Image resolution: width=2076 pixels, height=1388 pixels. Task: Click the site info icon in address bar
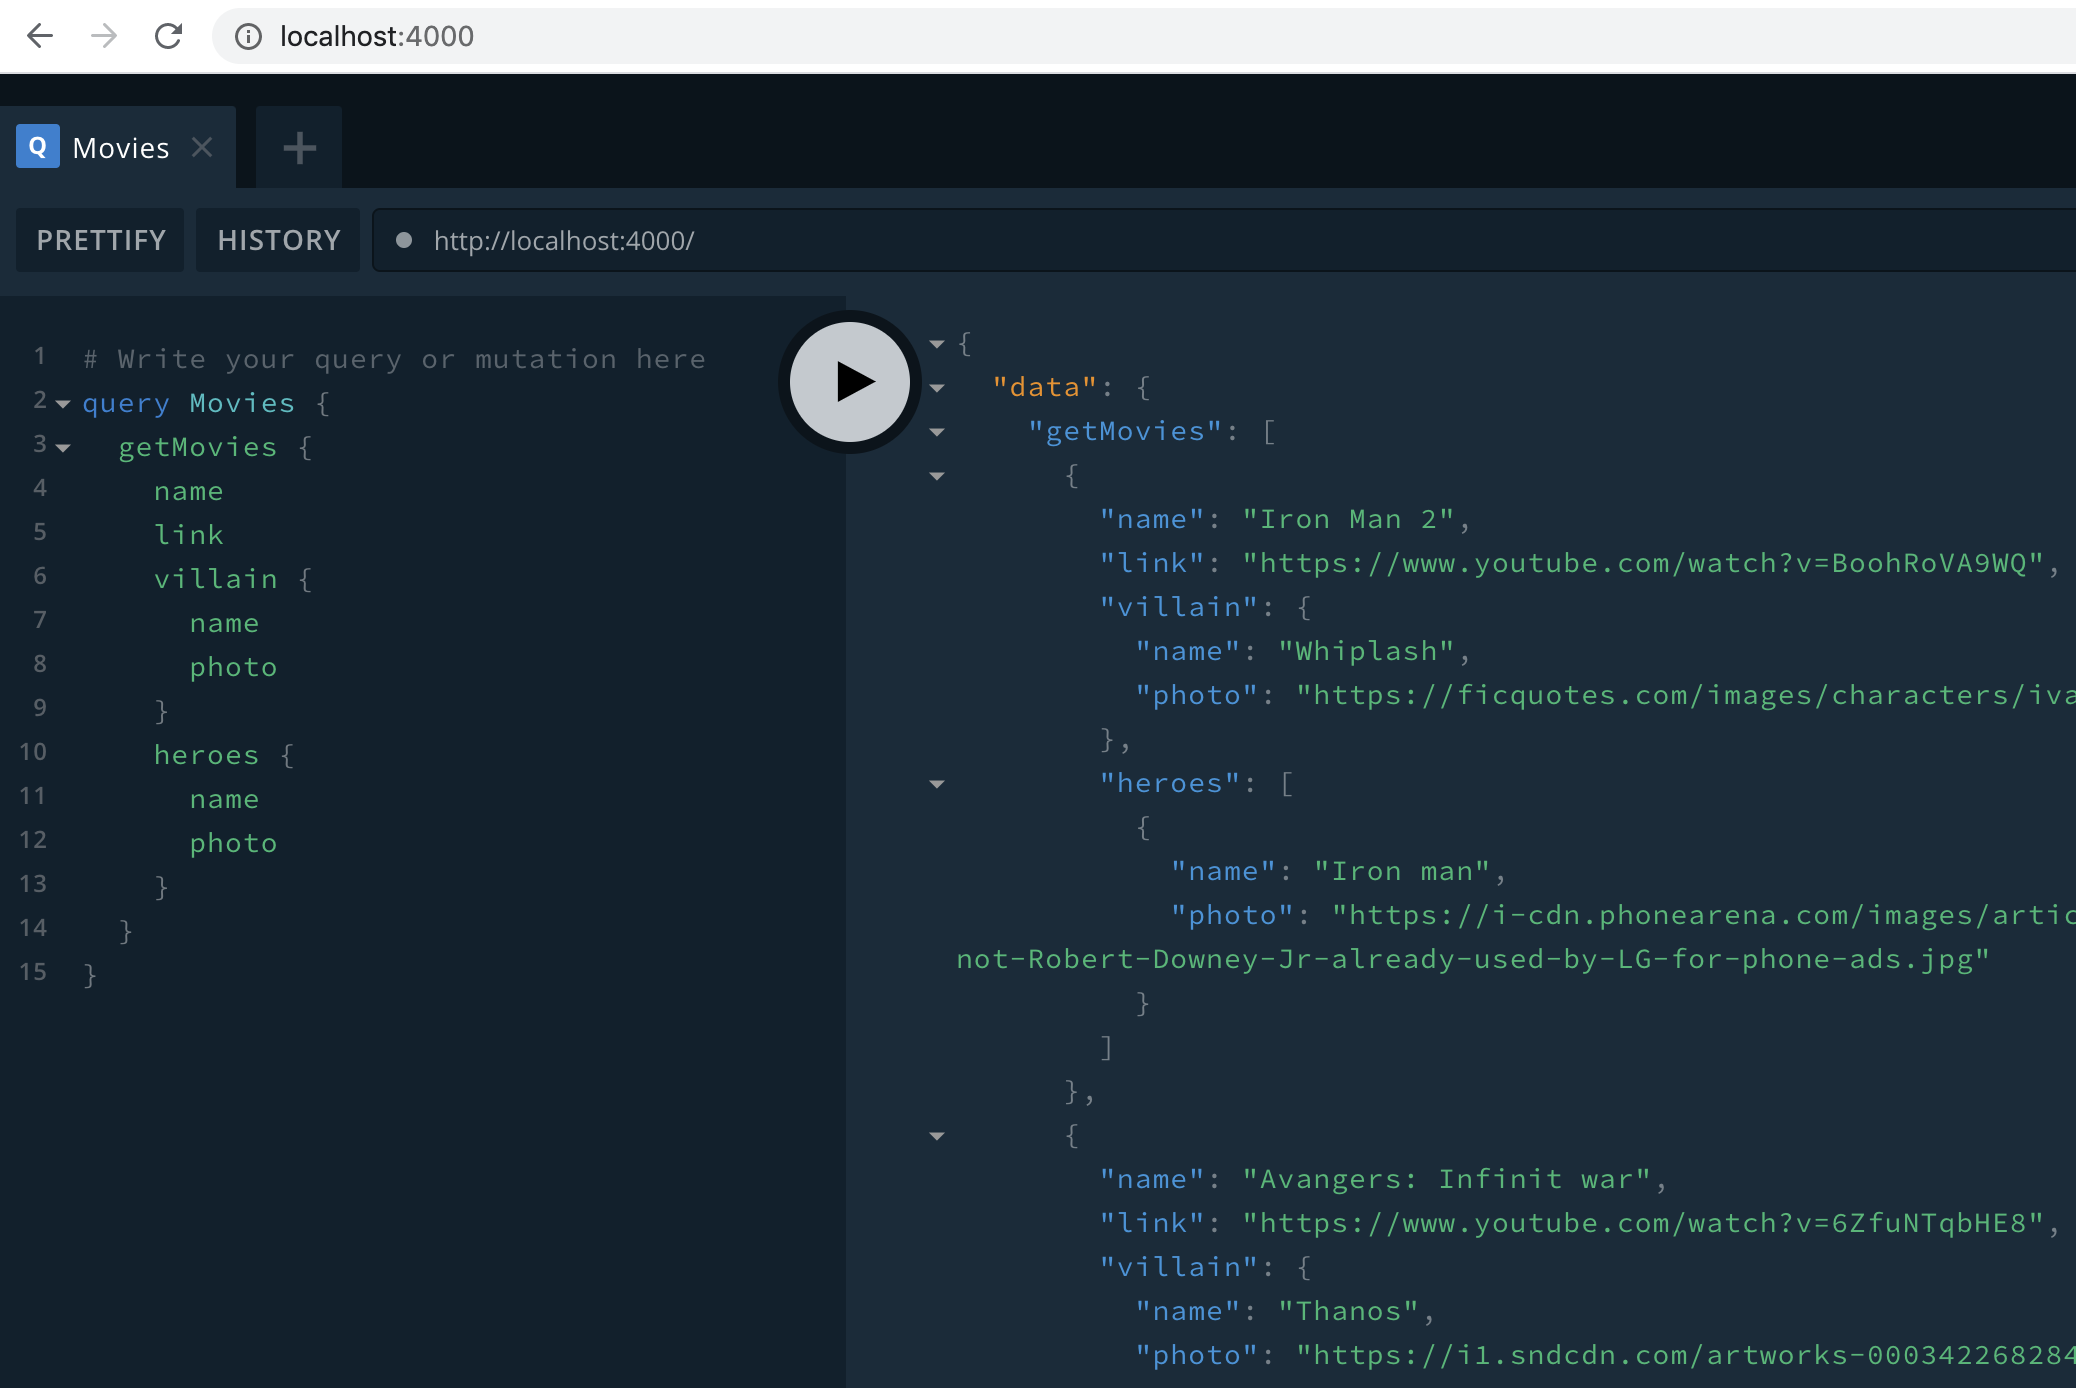click(248, 37)
